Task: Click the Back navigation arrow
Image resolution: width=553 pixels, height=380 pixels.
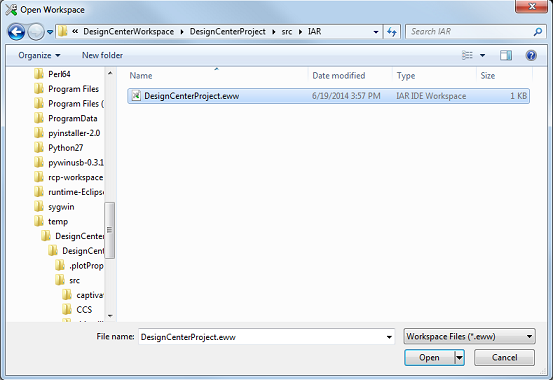Action: tap(16, 32)
